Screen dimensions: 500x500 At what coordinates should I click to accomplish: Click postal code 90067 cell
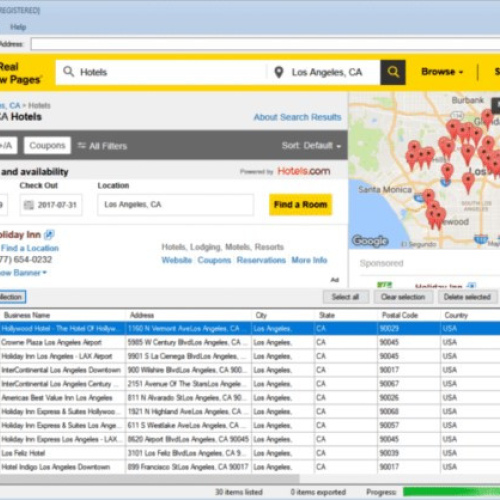409,384
